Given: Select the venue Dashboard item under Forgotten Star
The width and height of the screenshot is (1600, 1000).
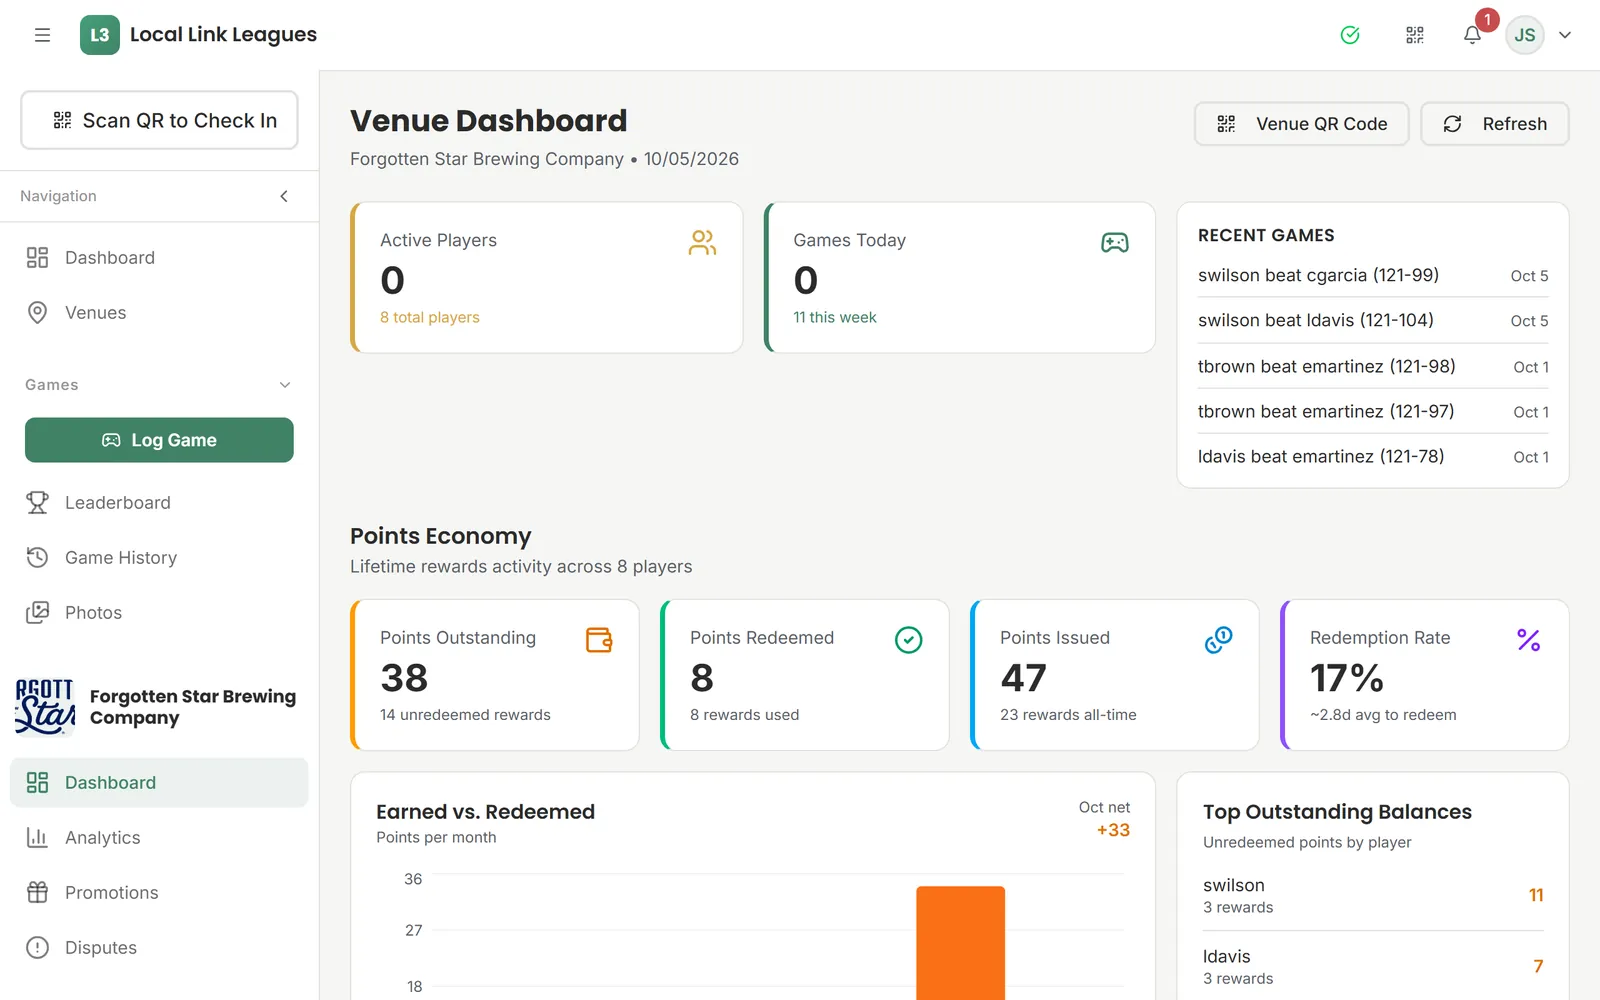Looking at the screenshot, I should (159, 783).
